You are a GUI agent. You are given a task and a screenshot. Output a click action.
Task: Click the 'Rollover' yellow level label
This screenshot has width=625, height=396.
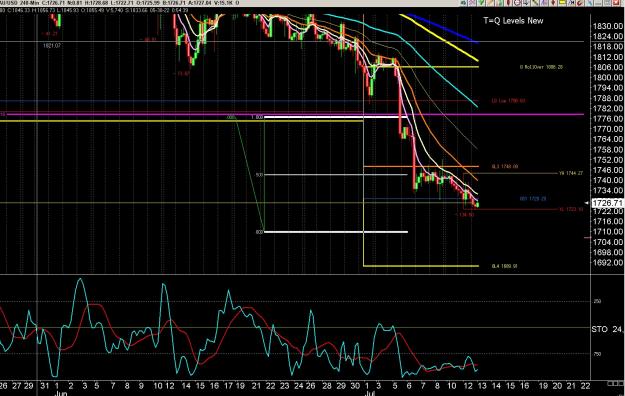click(x=541, y=67)
